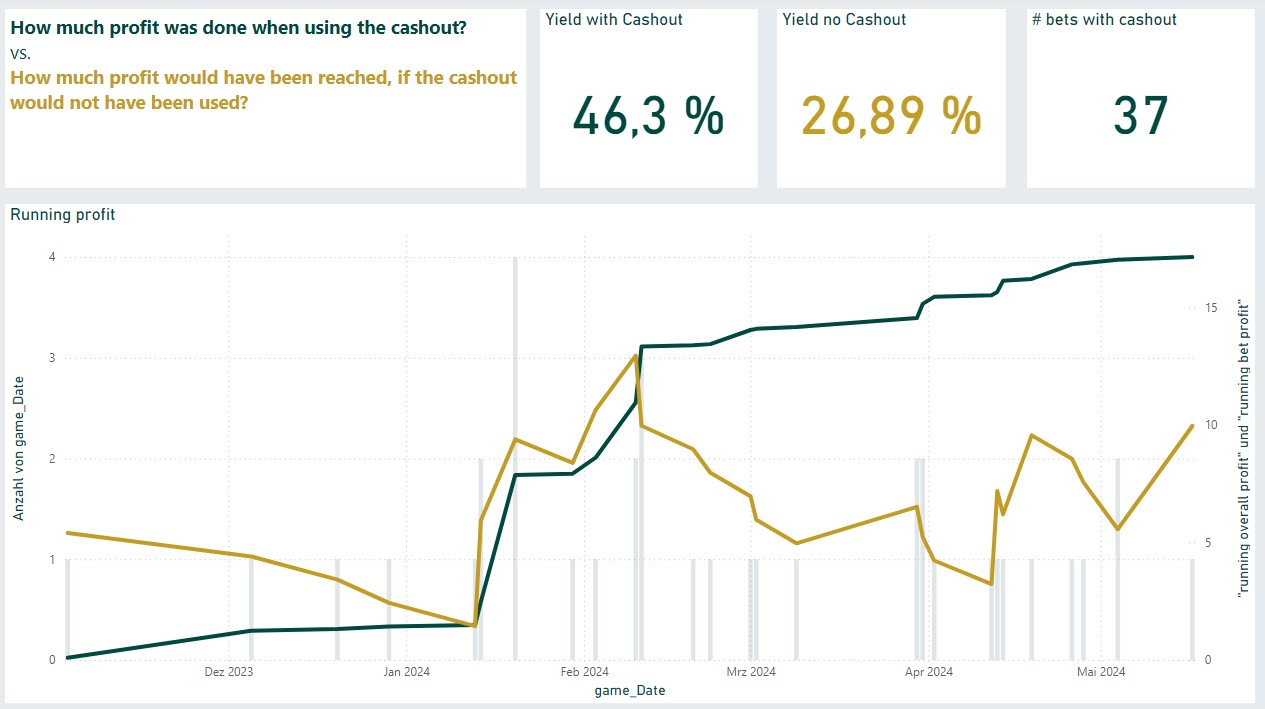Screen dimensions: 1265x709
Task: Click the 'vs.' text in the header
Action: coord(20,53)
